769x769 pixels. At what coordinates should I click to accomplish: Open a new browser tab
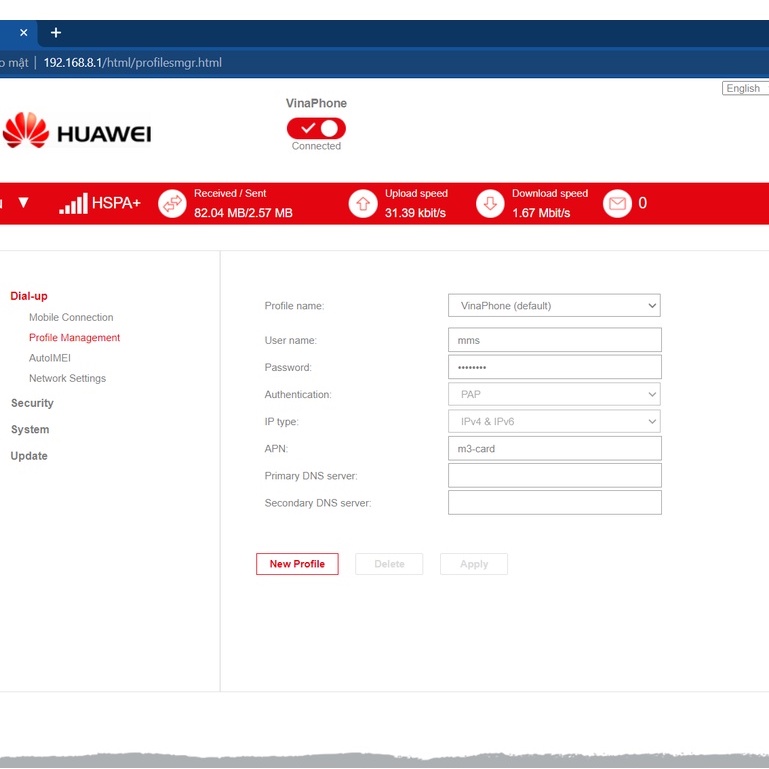[x=56, y=33]
